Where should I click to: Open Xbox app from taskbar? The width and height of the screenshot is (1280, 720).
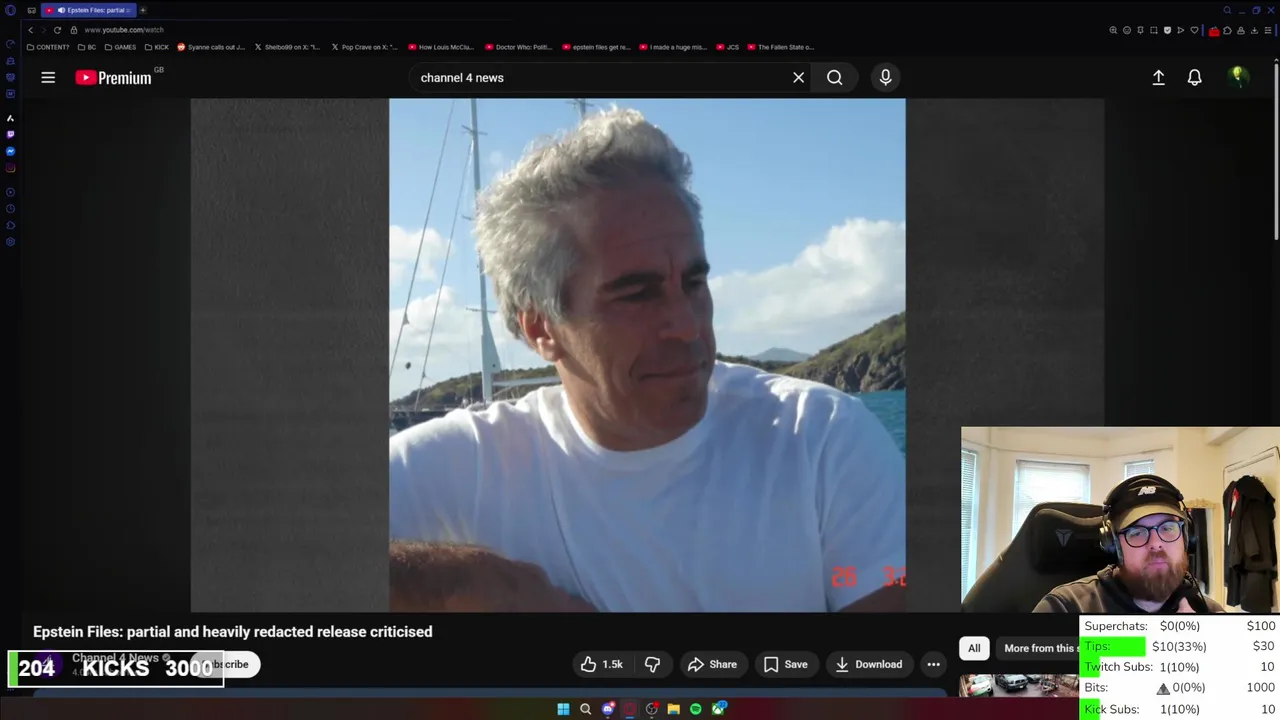[718, 709]
